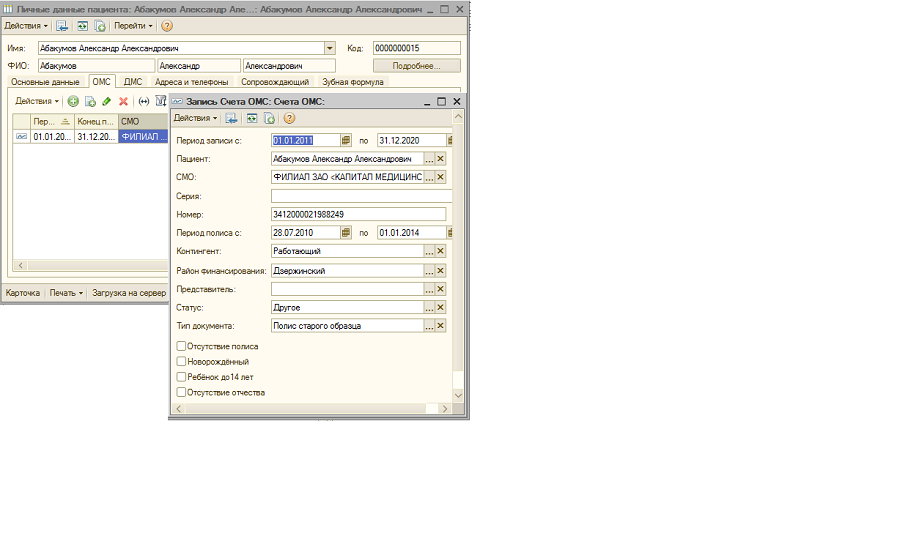This screenshot has width=919, height=555.
Task: Click the Код field showing 0000000015
Action: click(417, 48)
